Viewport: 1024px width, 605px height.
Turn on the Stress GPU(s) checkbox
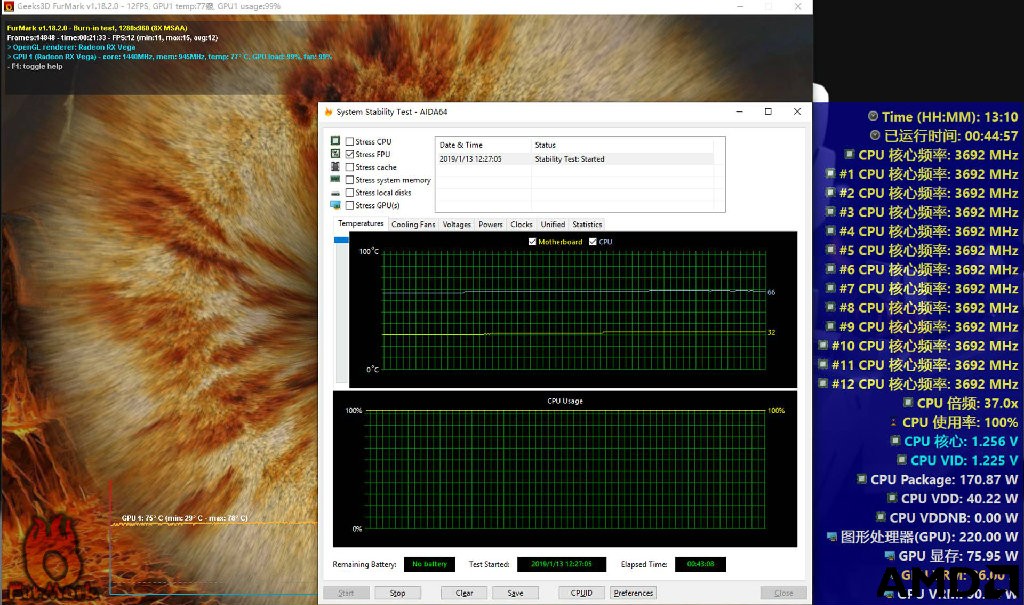pos(350,206)
